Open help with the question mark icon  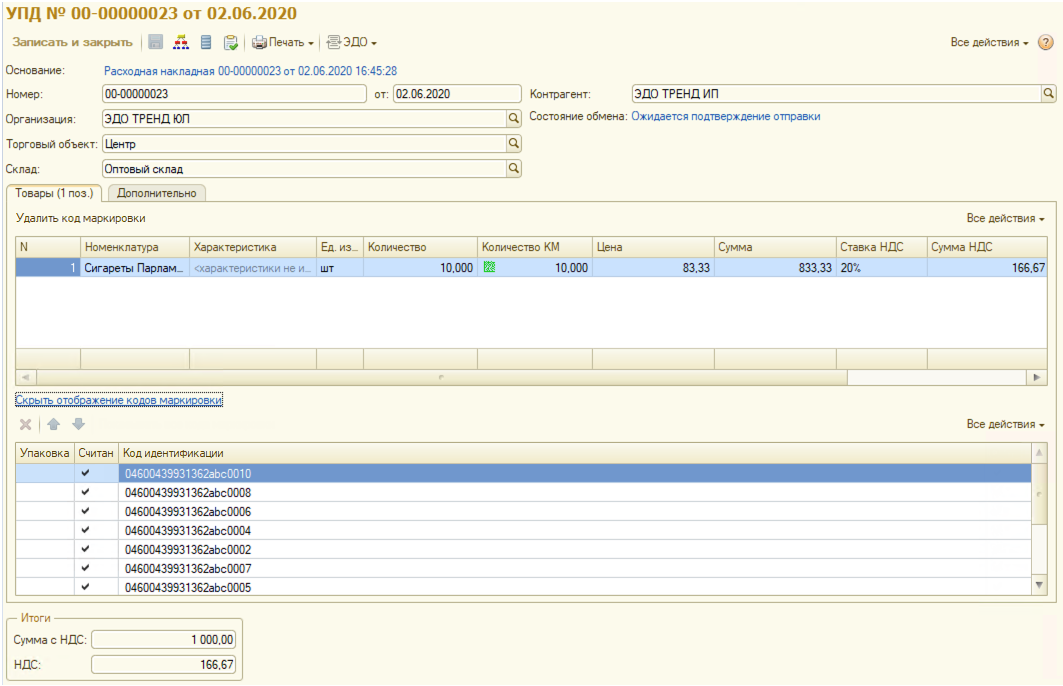click(1046, 43)
